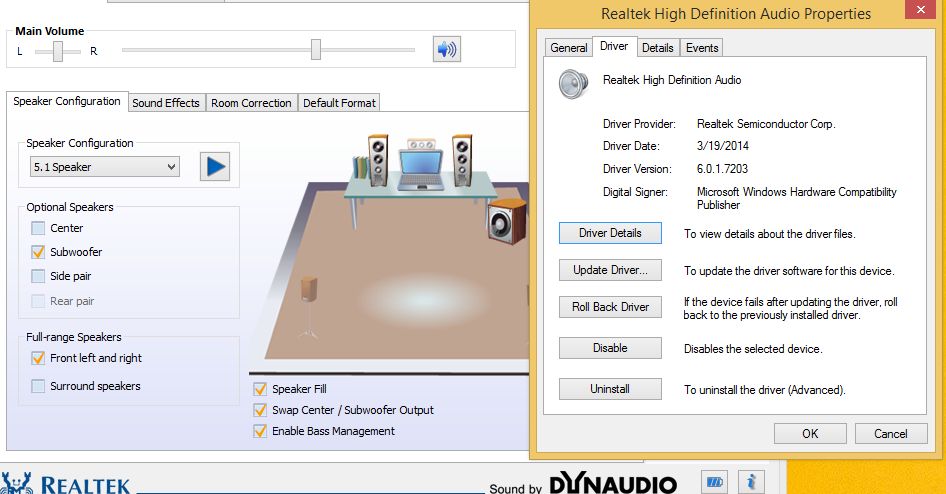Open the Events tab in Properties
946x494 pixels.
point(702,48)
